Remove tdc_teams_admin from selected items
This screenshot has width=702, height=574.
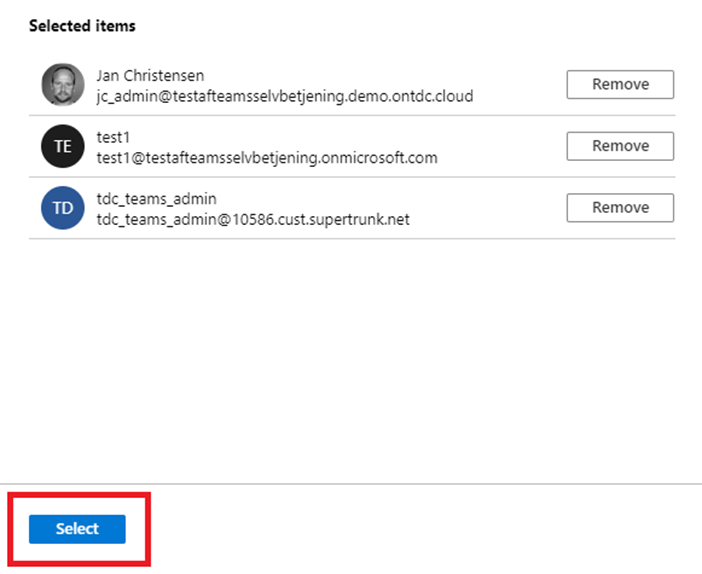pyautogui.click(x=620, y=208)
